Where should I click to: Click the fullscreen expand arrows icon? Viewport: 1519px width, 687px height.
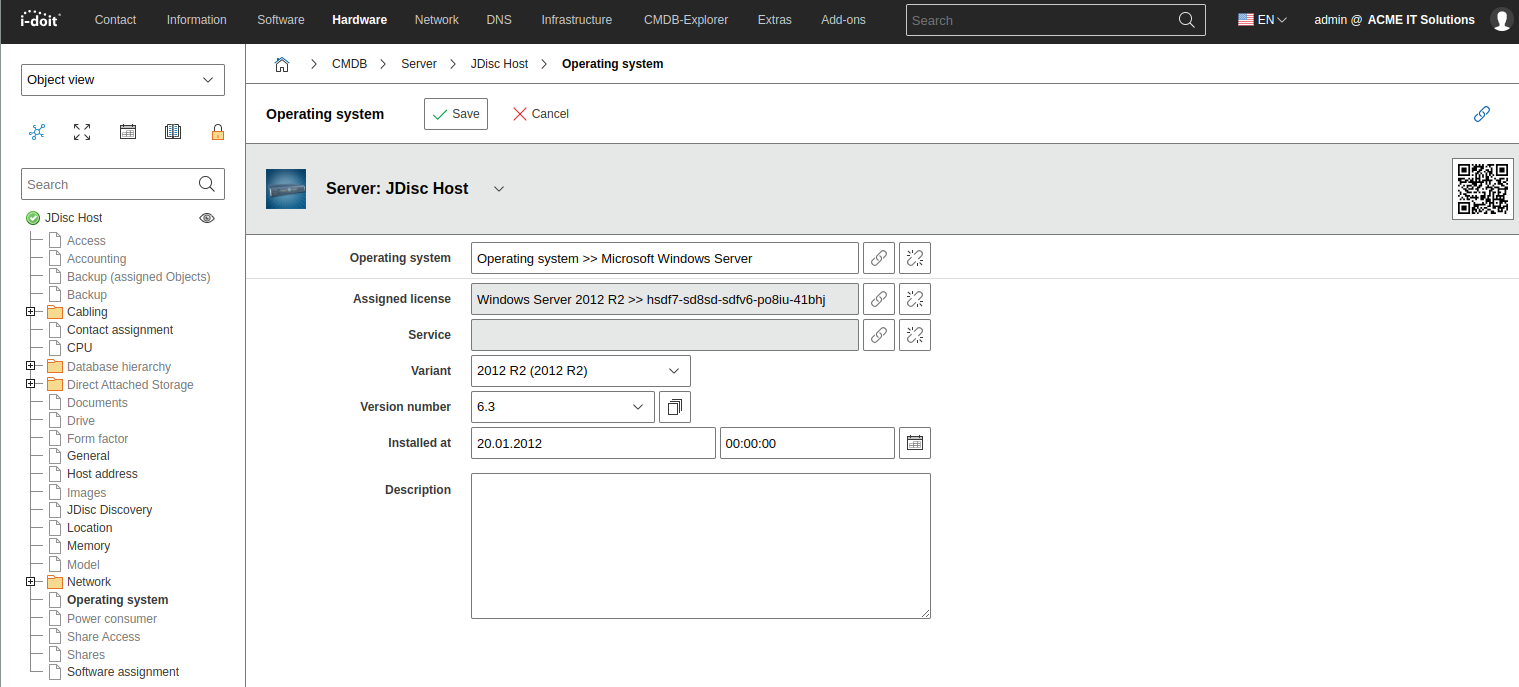pos(82,132)
